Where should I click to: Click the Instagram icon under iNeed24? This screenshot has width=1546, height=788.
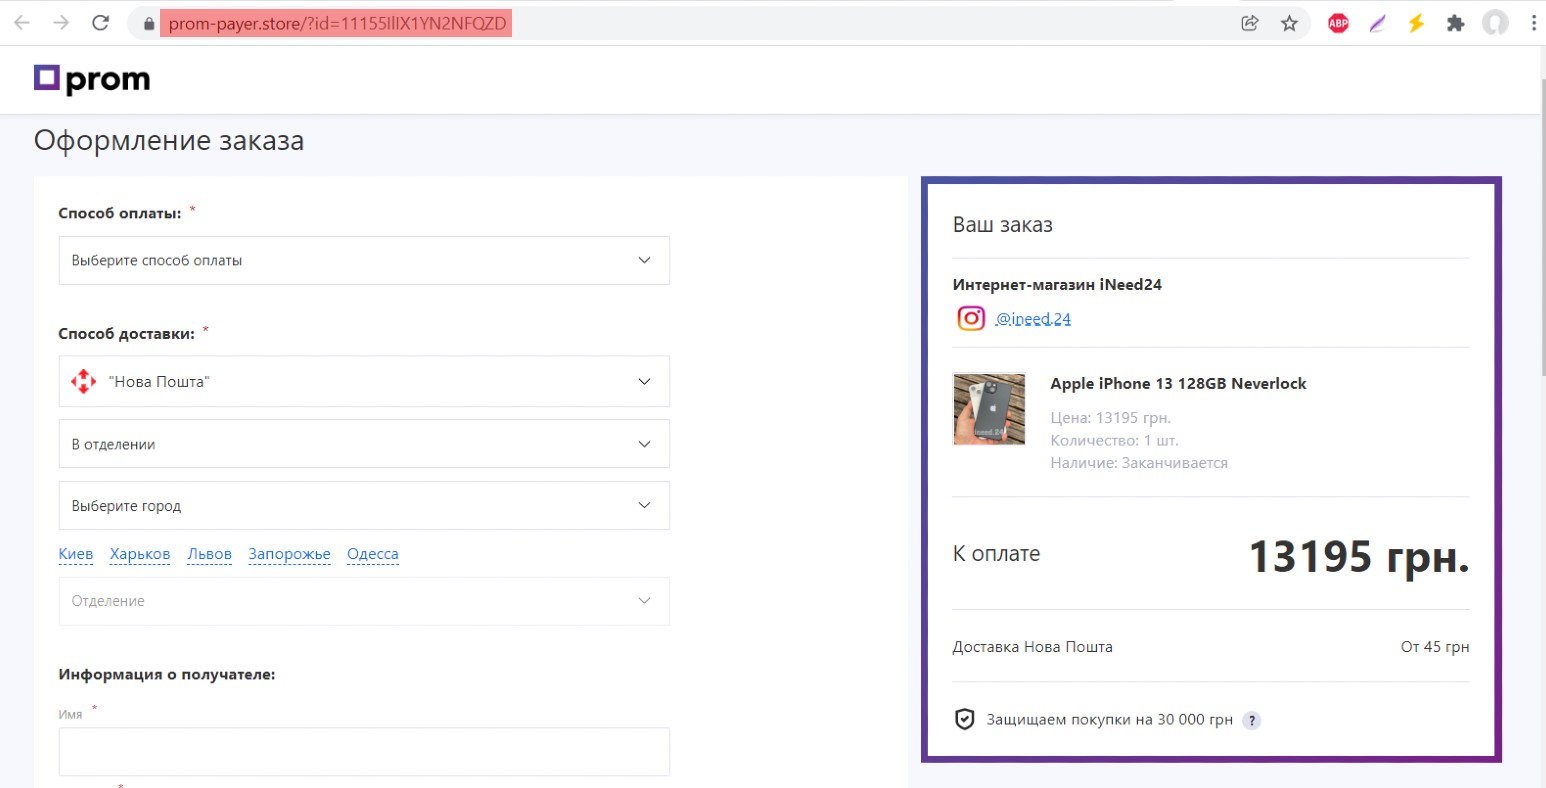pyautogui.click(x=971, y=318)
